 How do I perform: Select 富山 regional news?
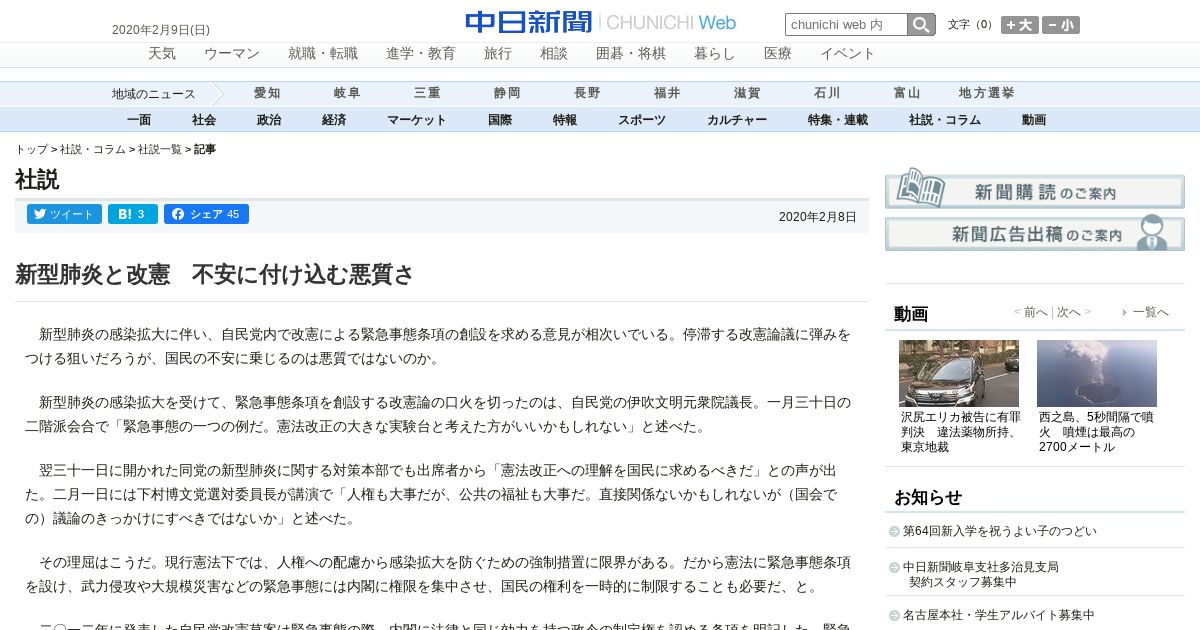click(x=907, y=93)
